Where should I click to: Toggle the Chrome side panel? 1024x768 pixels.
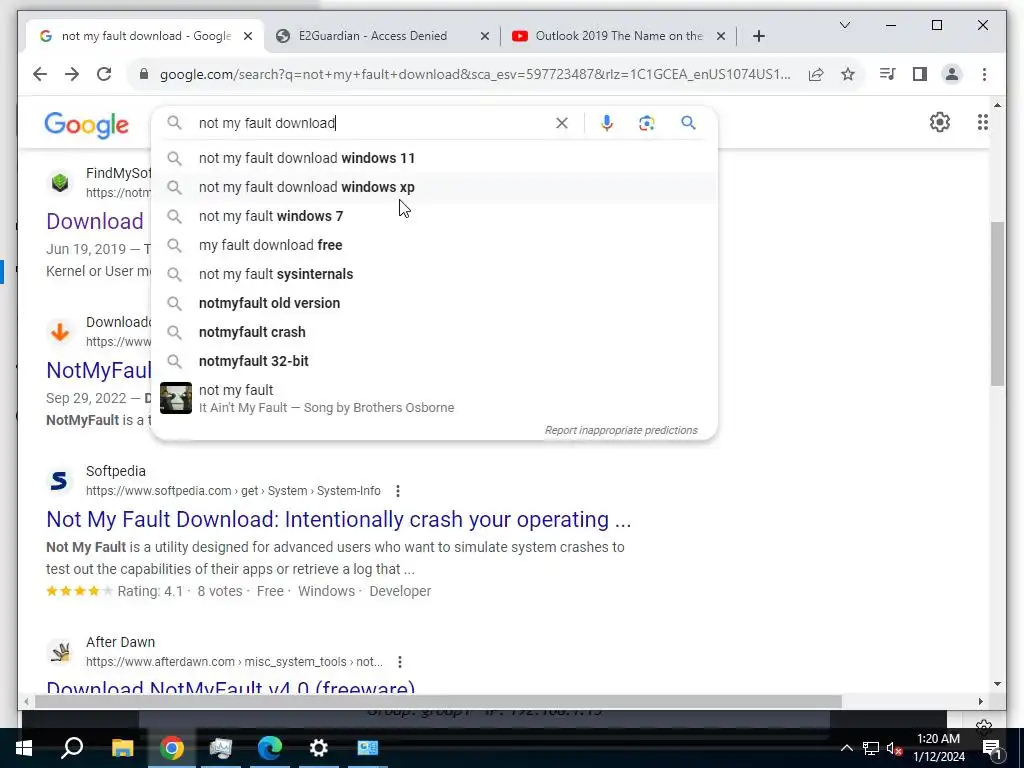click(920, 74)
